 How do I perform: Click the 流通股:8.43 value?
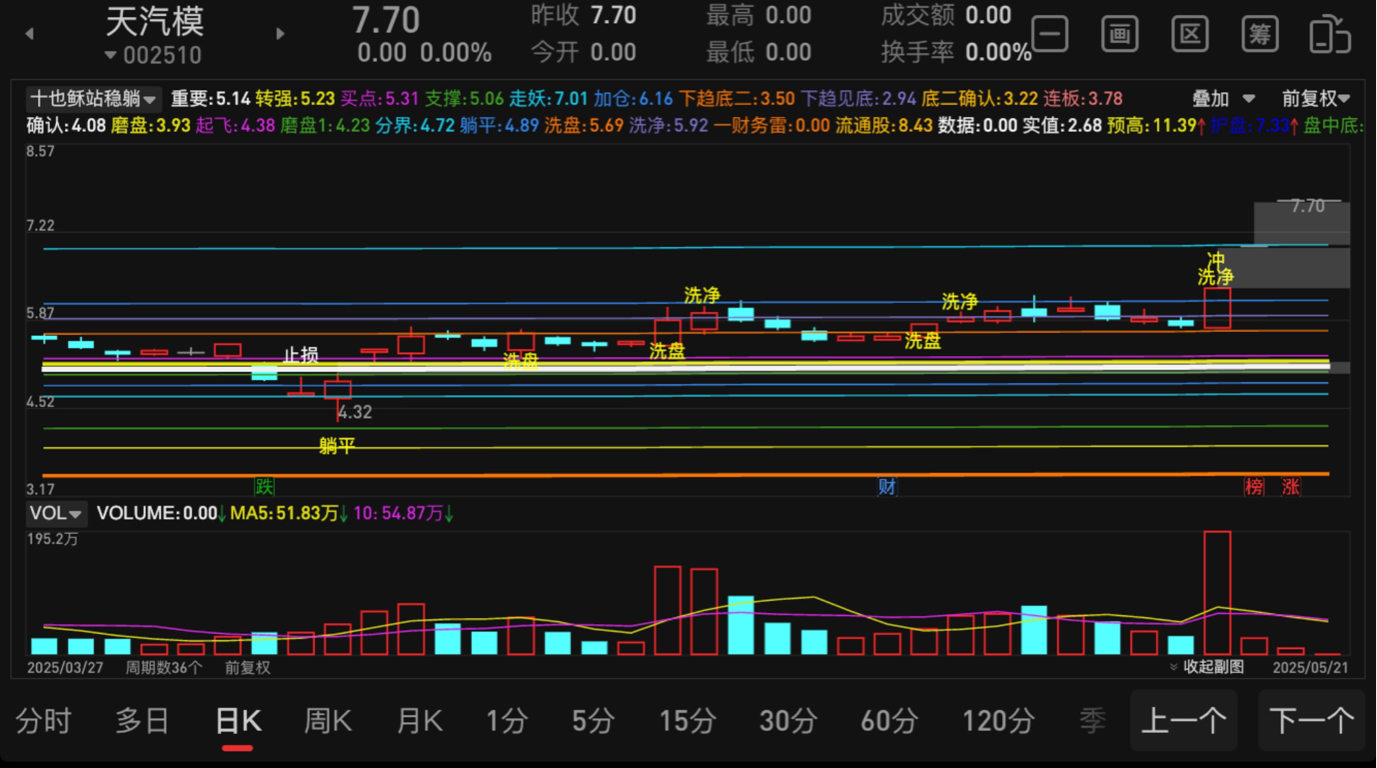(884, 126)
